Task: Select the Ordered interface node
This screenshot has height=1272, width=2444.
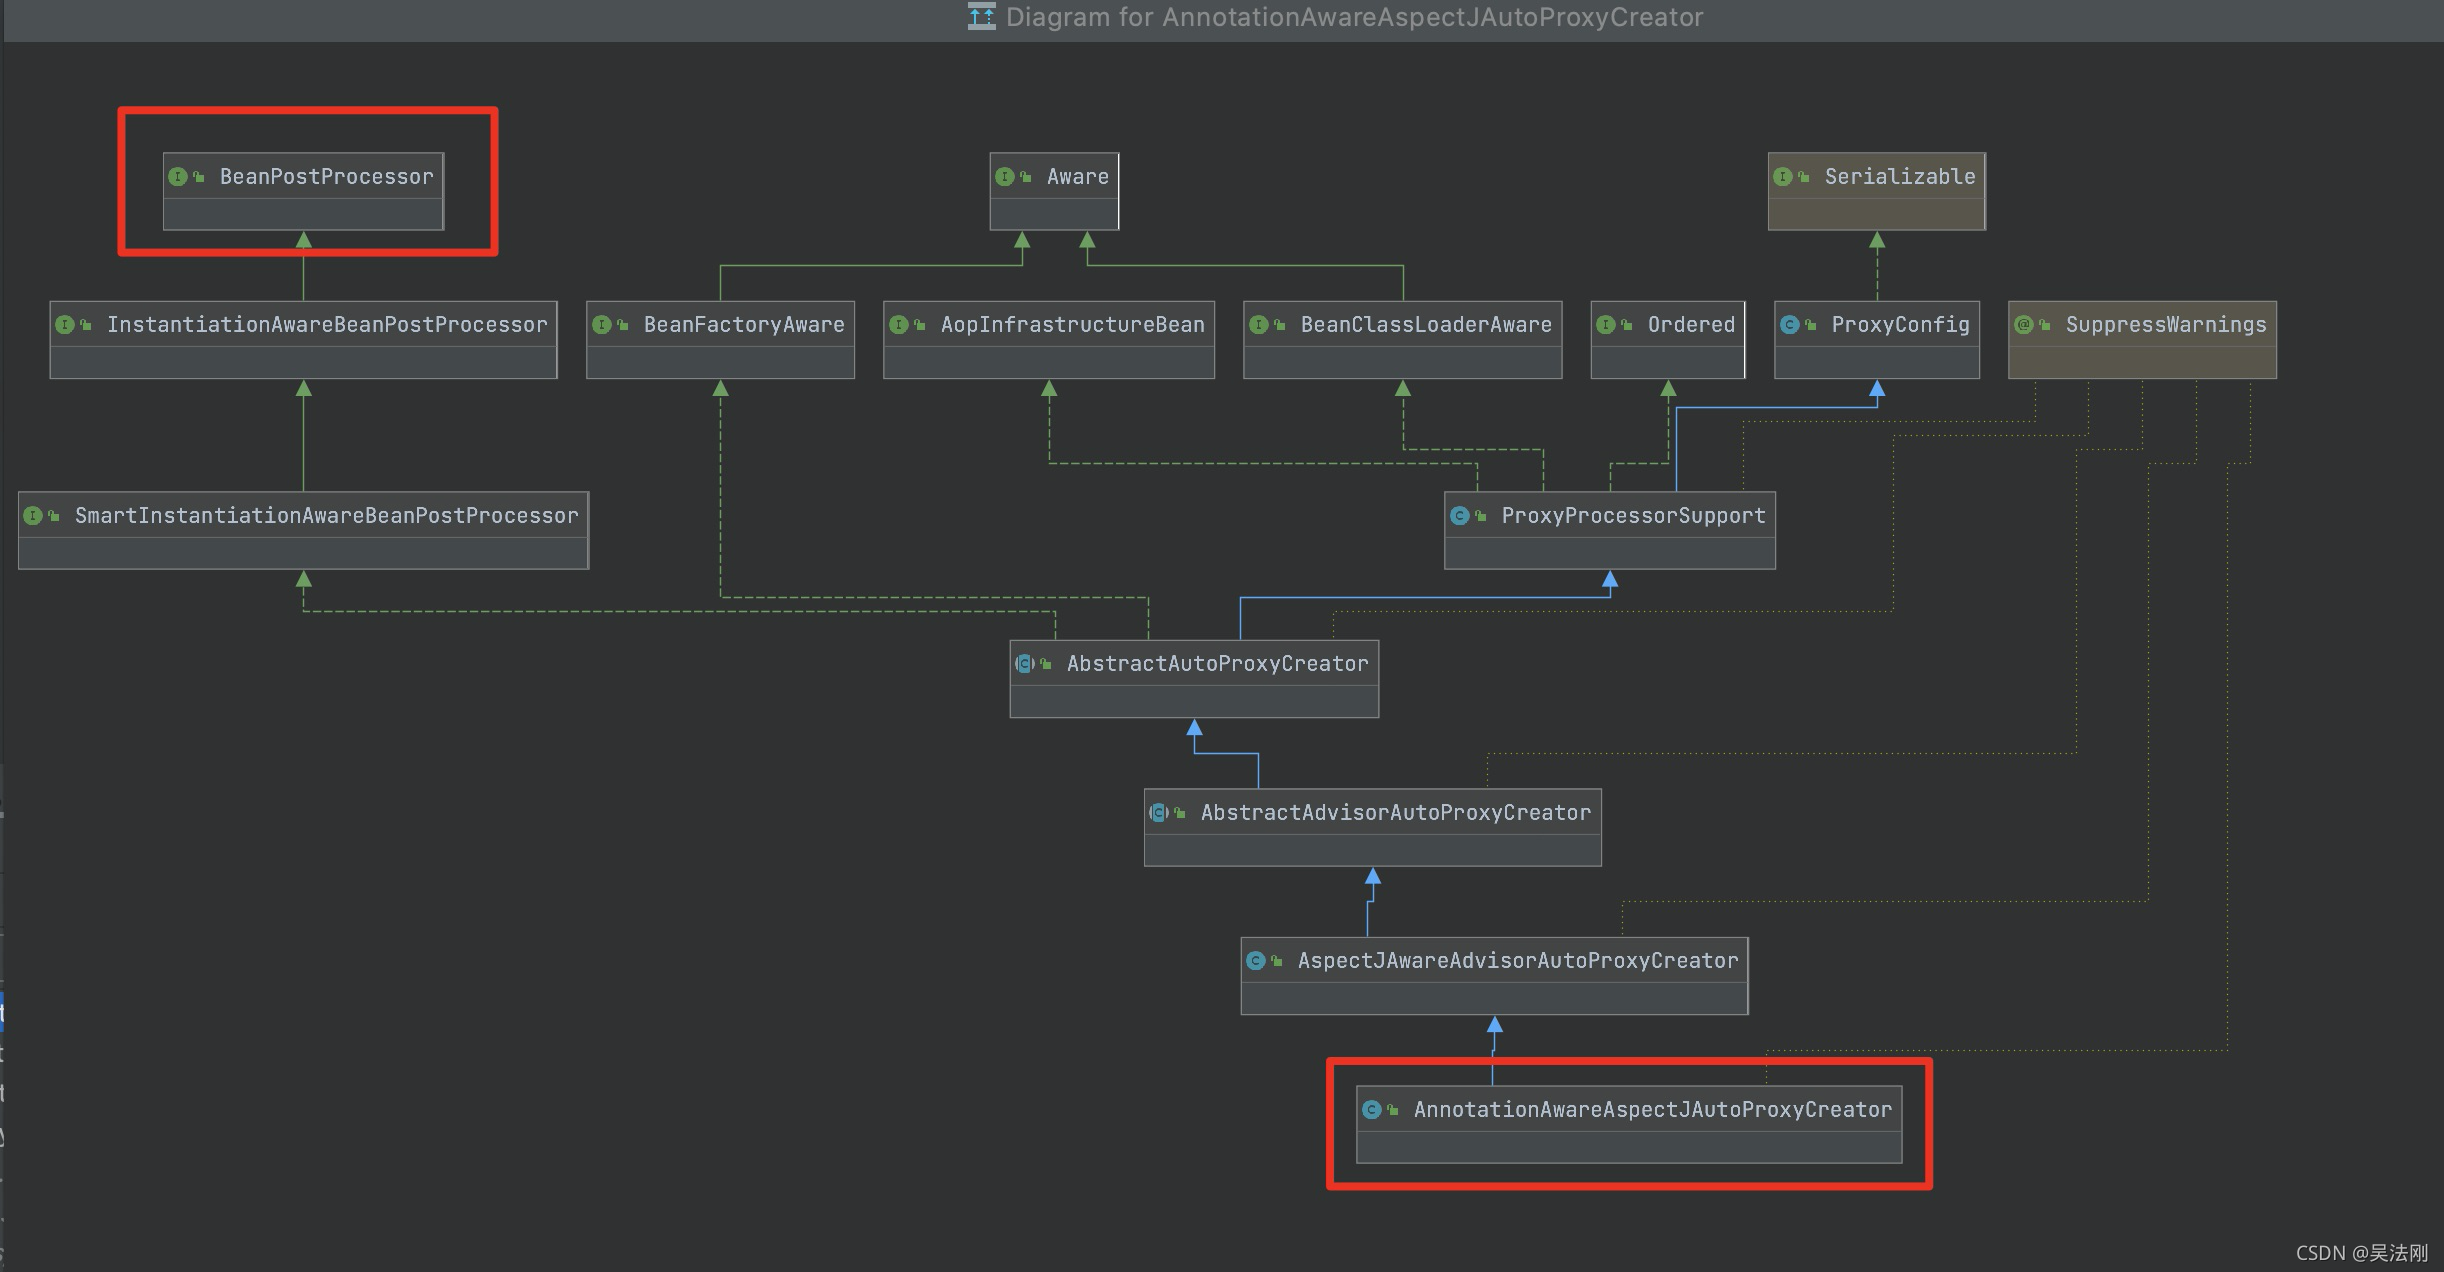Action: pyautogui.click(x=1690, y=325)
